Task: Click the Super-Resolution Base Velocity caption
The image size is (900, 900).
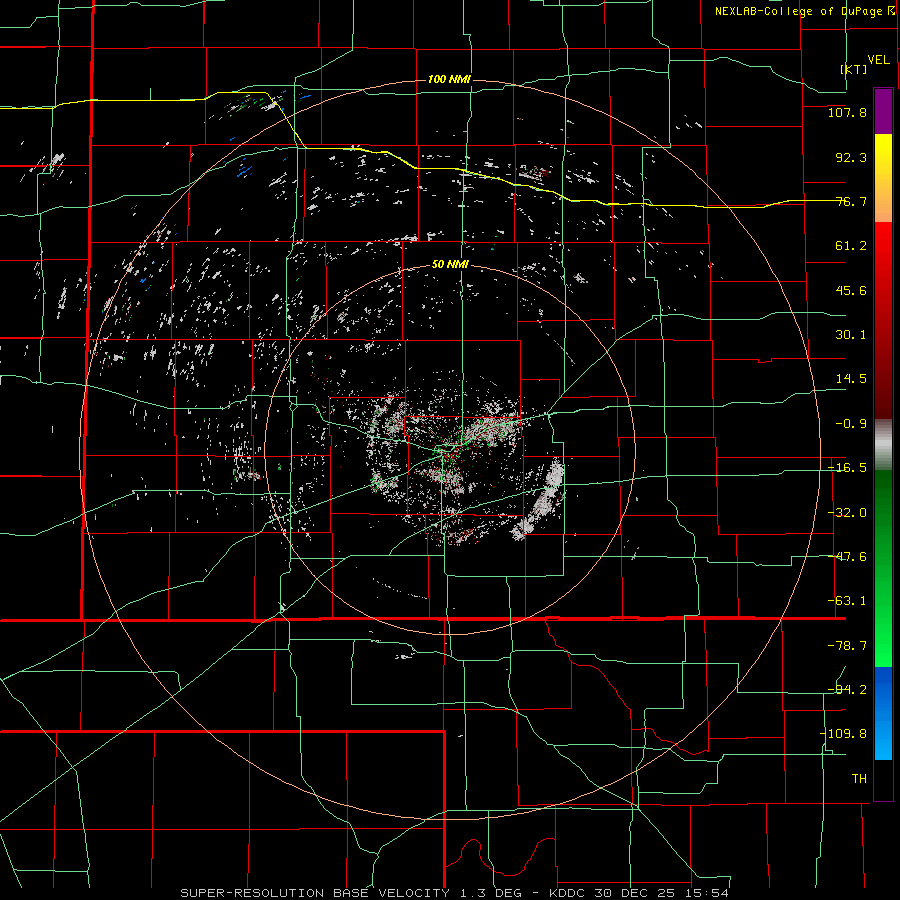Action: (x=454, y=893)
